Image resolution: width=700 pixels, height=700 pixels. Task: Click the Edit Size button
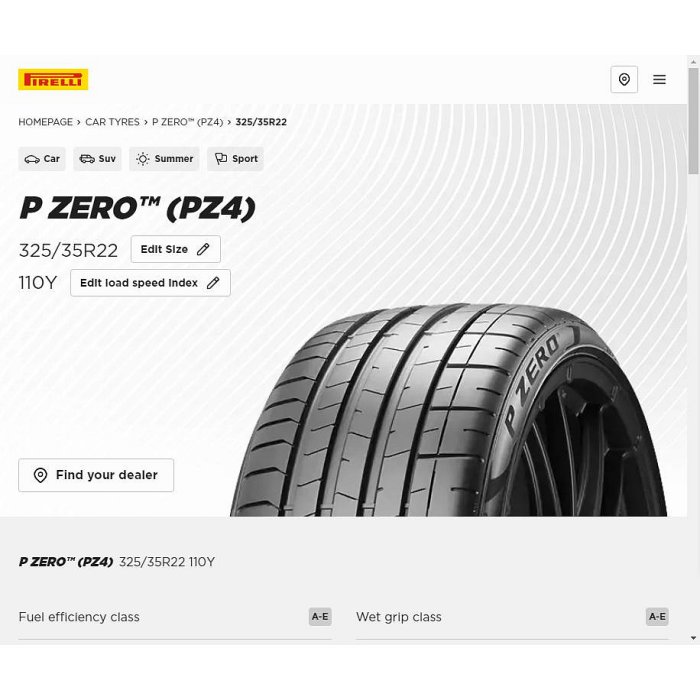coord(175,249)
